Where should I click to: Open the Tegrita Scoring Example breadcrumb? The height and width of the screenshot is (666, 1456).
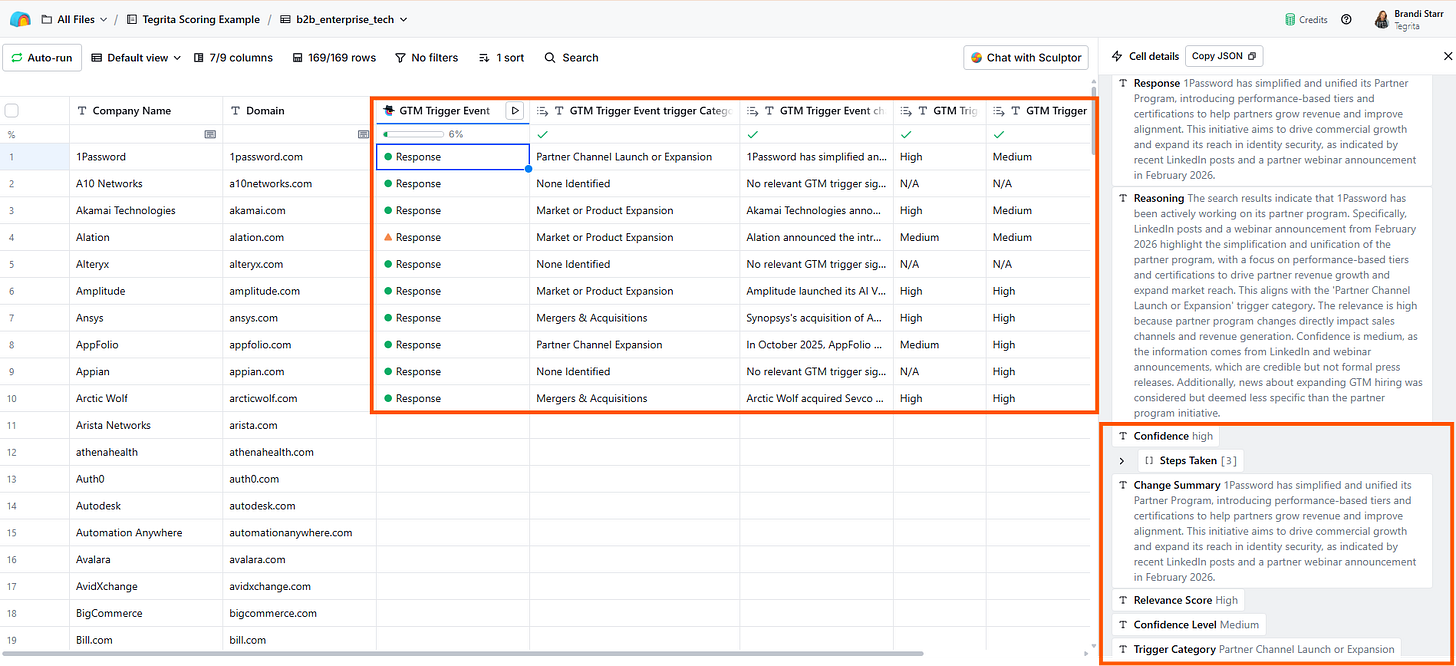(193, 19)
